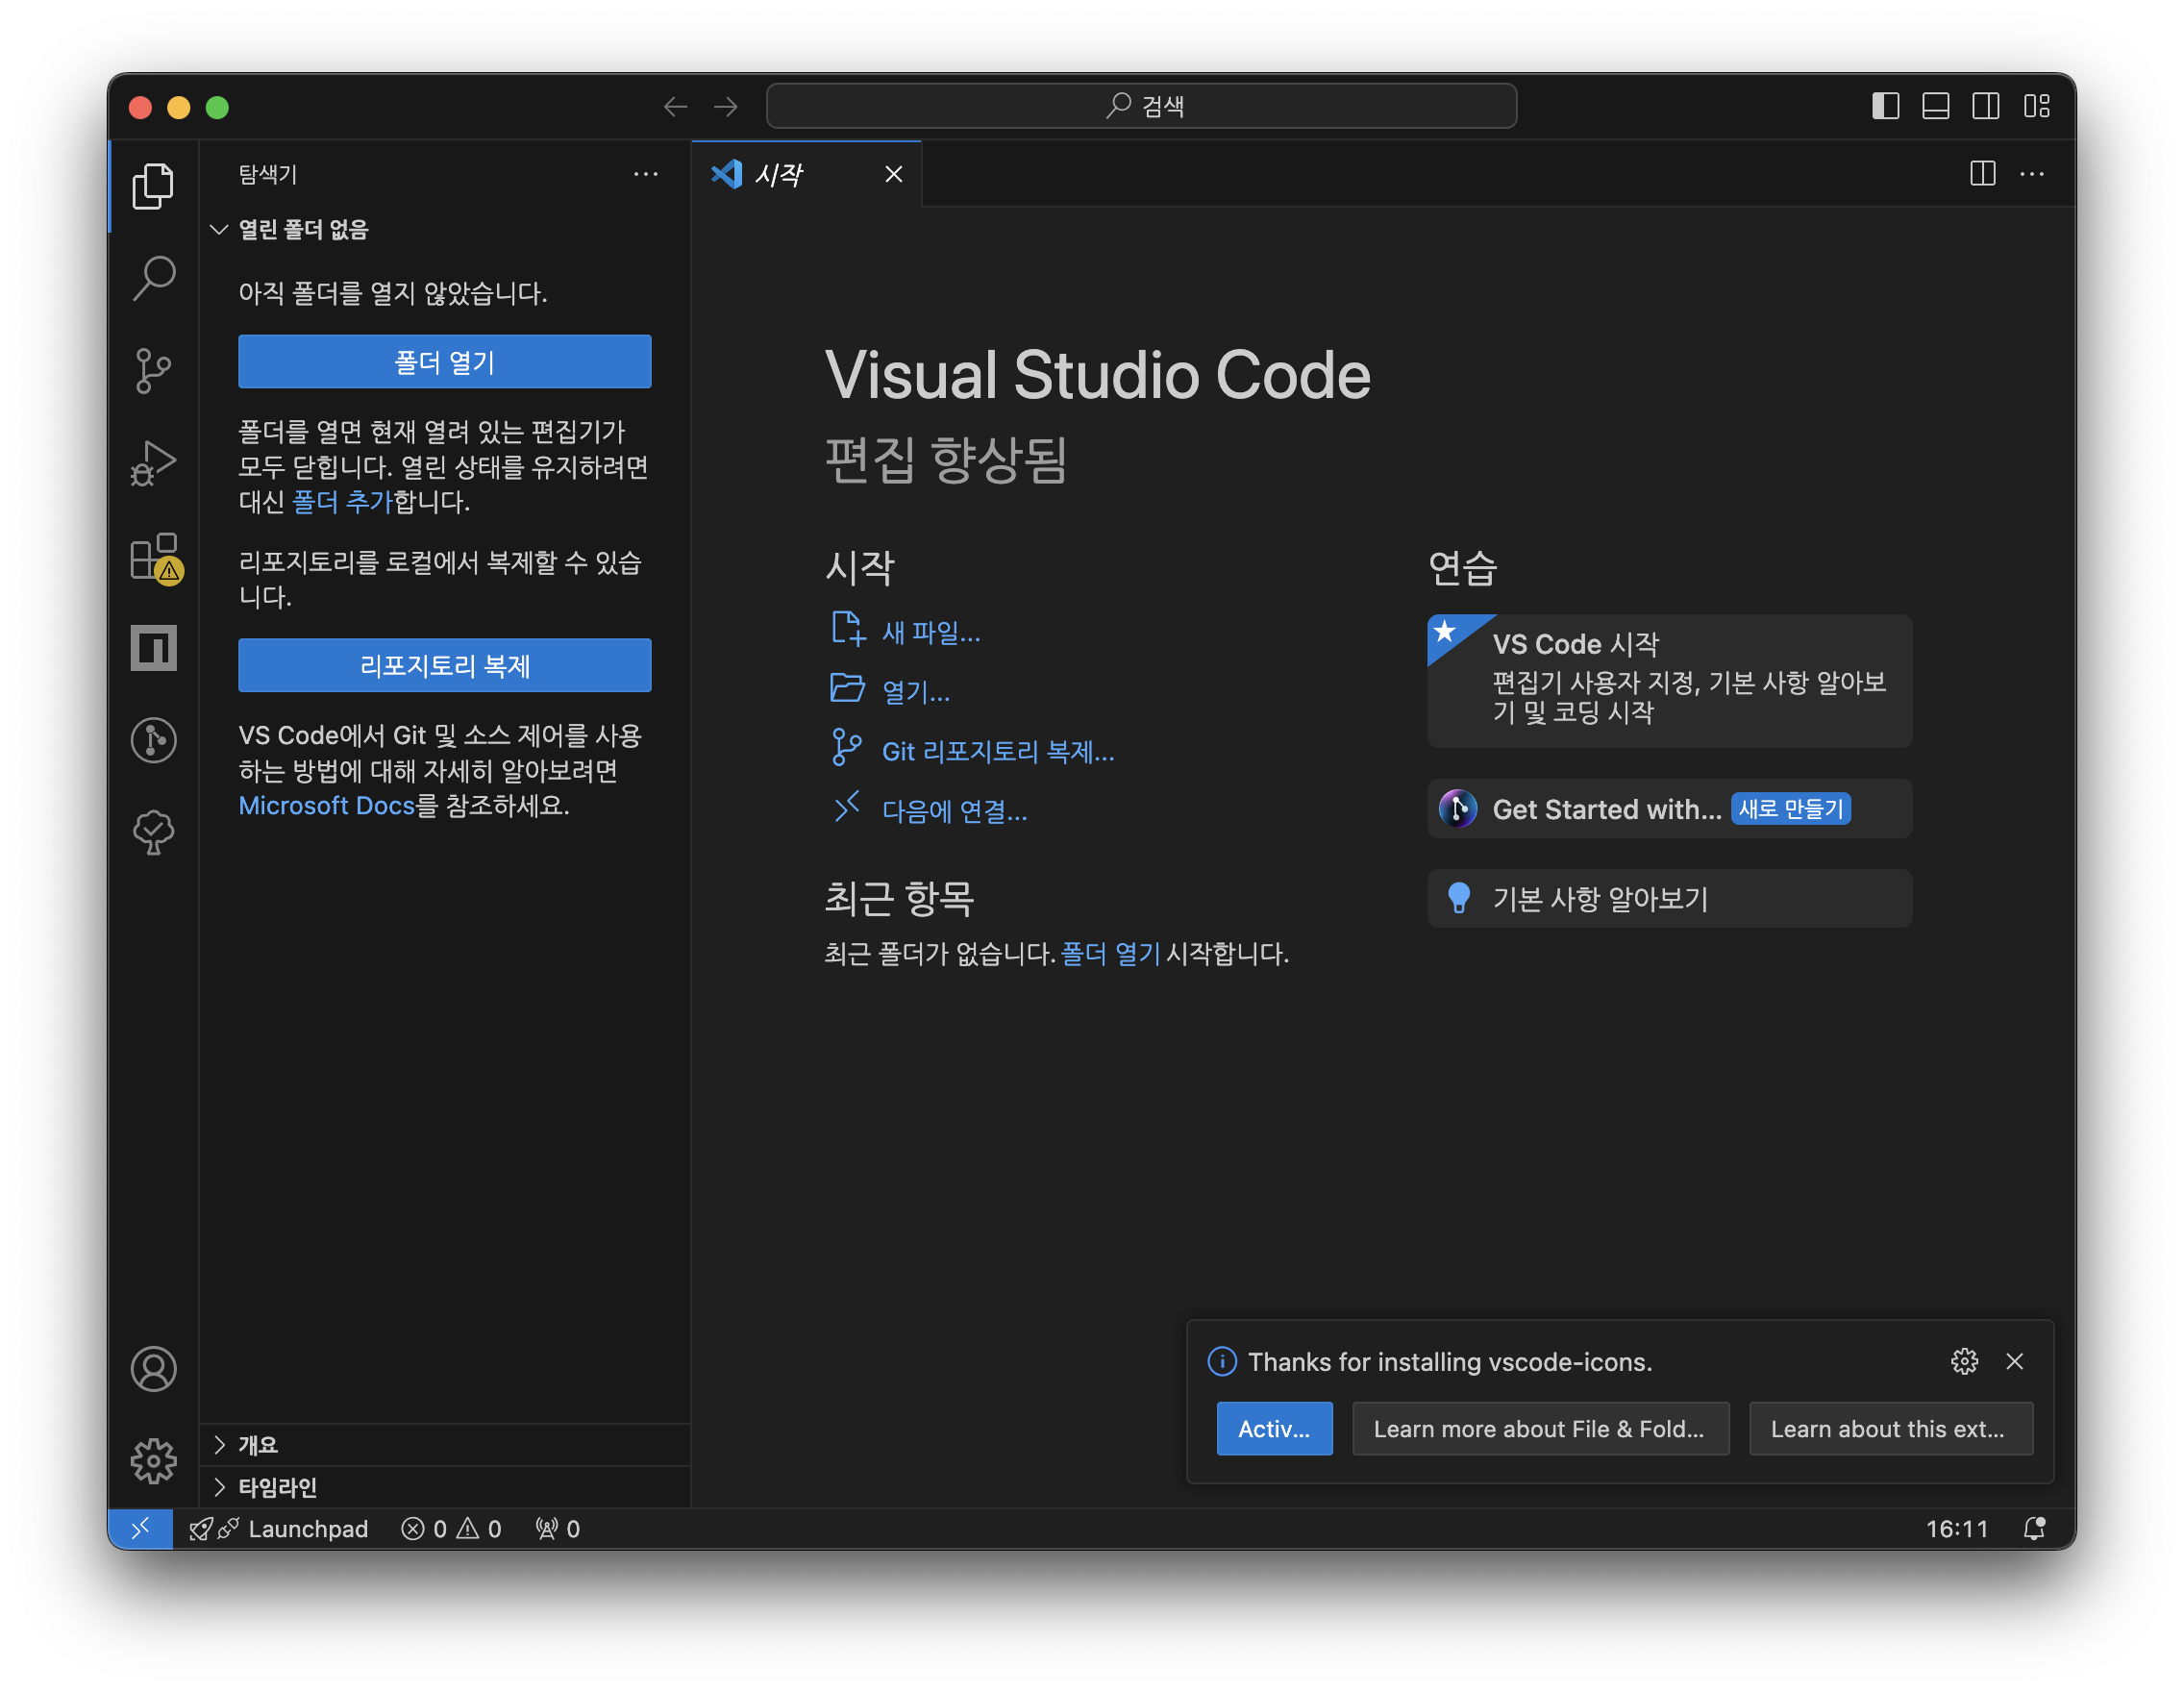The height and width of the screenshot is (1692, 2184).
Task: Expand the '타임라인' timeline section
Action: [x=277, y=1487]
